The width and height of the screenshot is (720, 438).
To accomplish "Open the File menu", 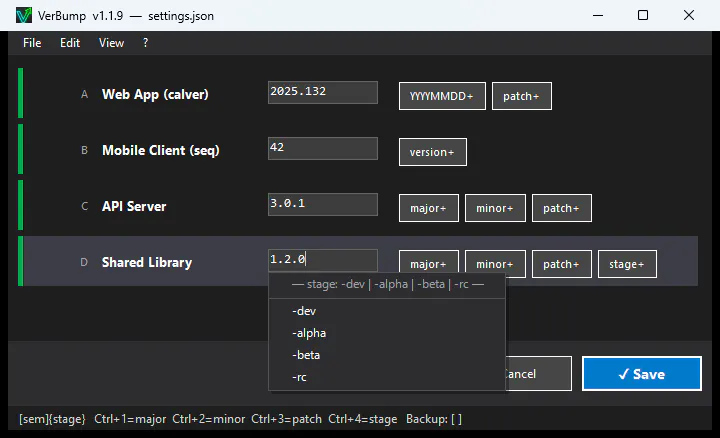I will [x=32, y=43].
